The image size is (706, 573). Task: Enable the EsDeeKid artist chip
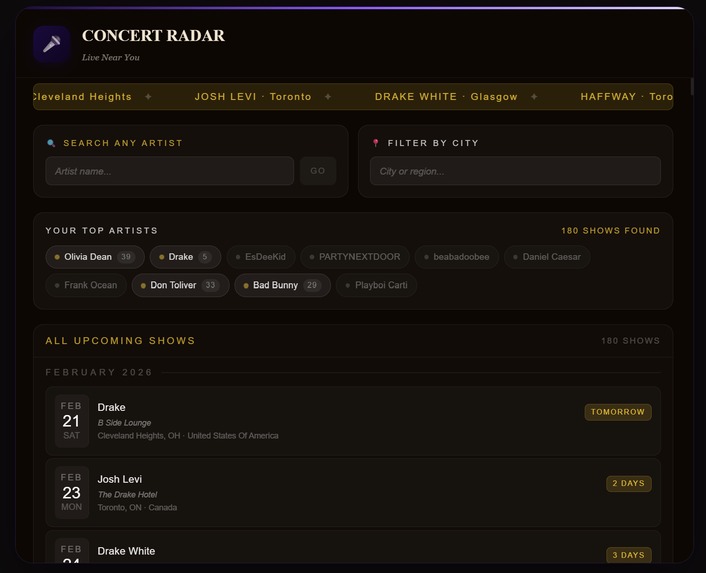coord(261,257)
